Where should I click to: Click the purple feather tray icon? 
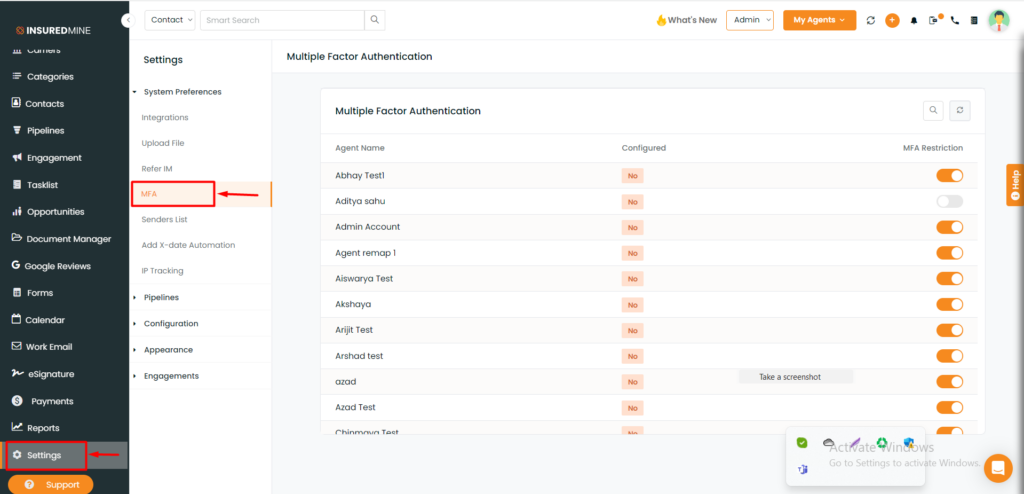point(855,442)
